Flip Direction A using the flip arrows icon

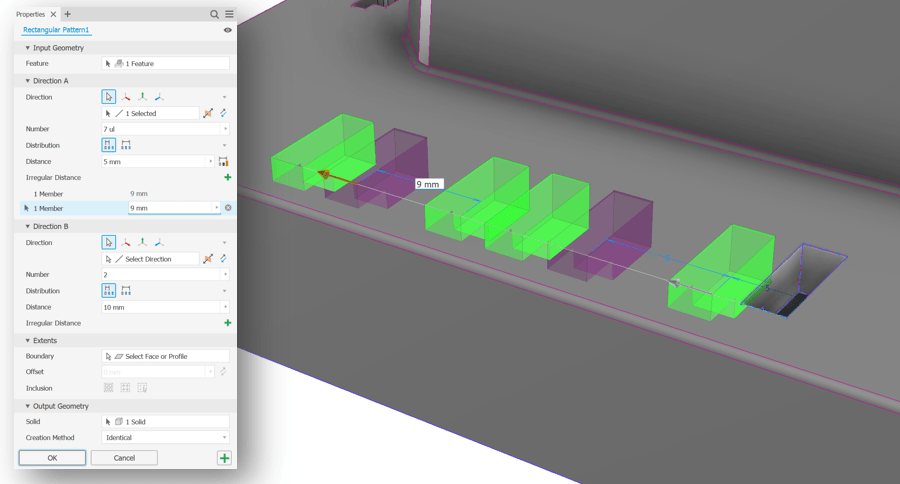(223, 113)
